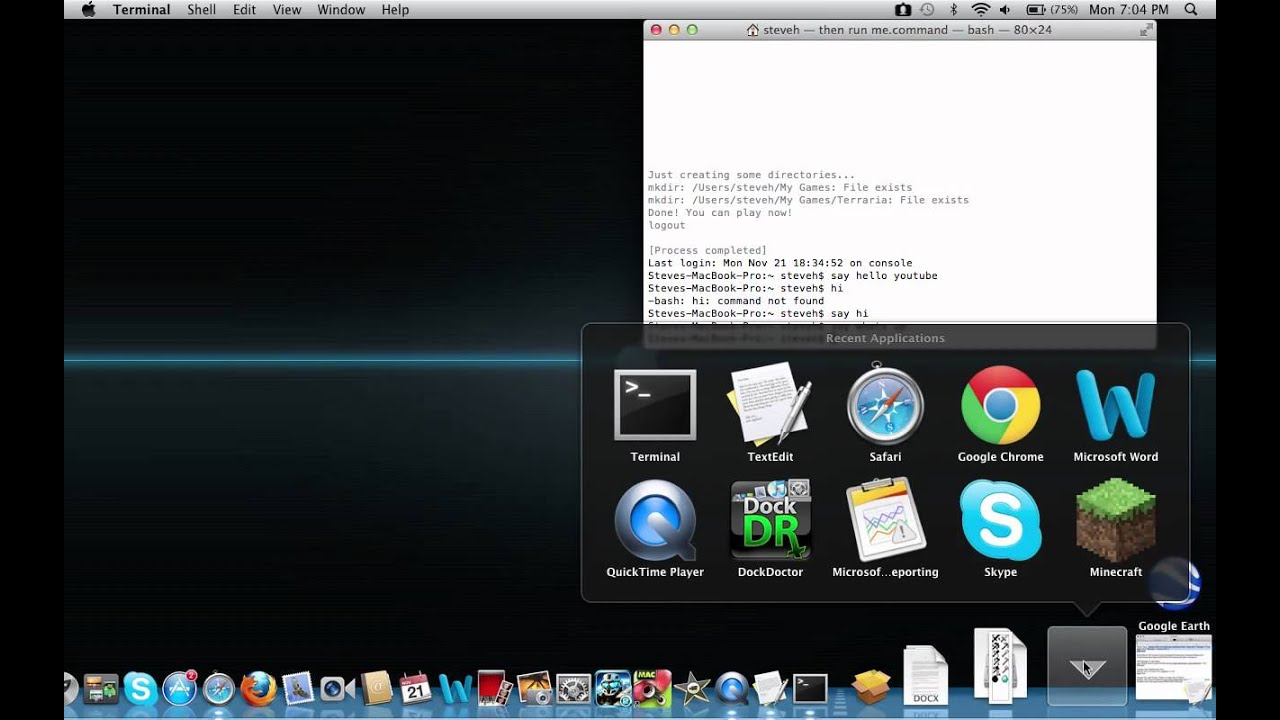This screenshot has width=1280, height=720.
Task: Collapse the Recent Applications stack in Dock
Action: click(1087, 666)
